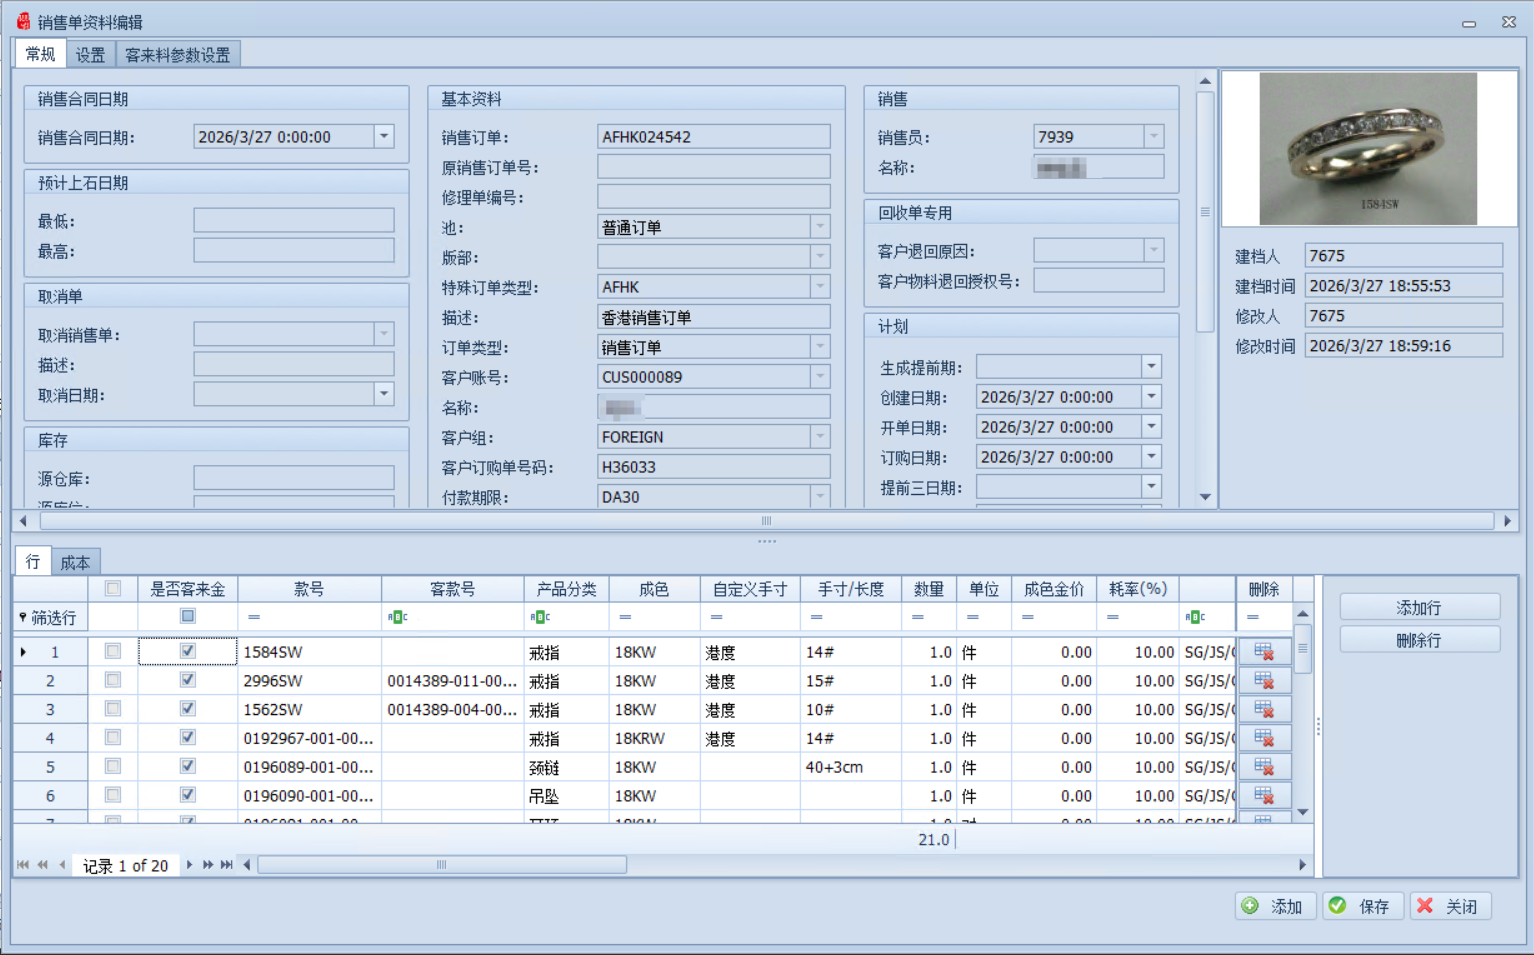The height and width of the screenshot is (955, 1534).
Task: Open filter operator icon in 成色 filter cell
Action: coord(625,617)
